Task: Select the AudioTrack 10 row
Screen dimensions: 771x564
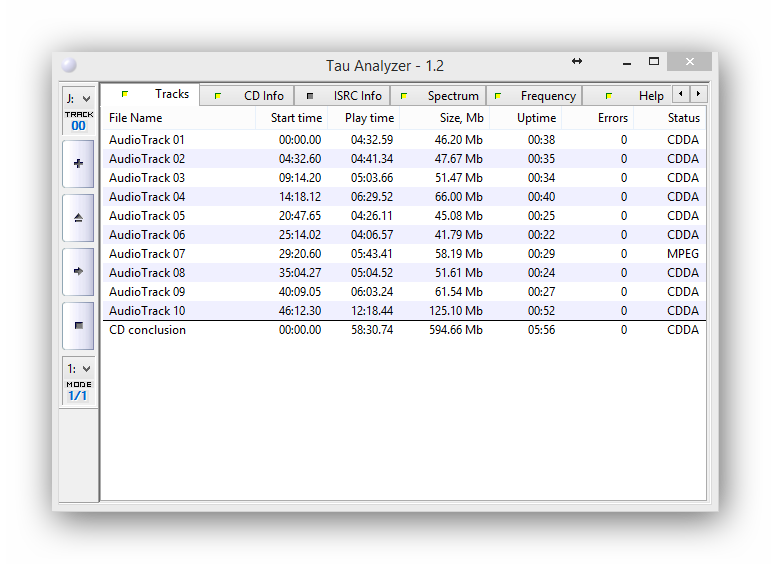Action: click(x=404, y=311)
